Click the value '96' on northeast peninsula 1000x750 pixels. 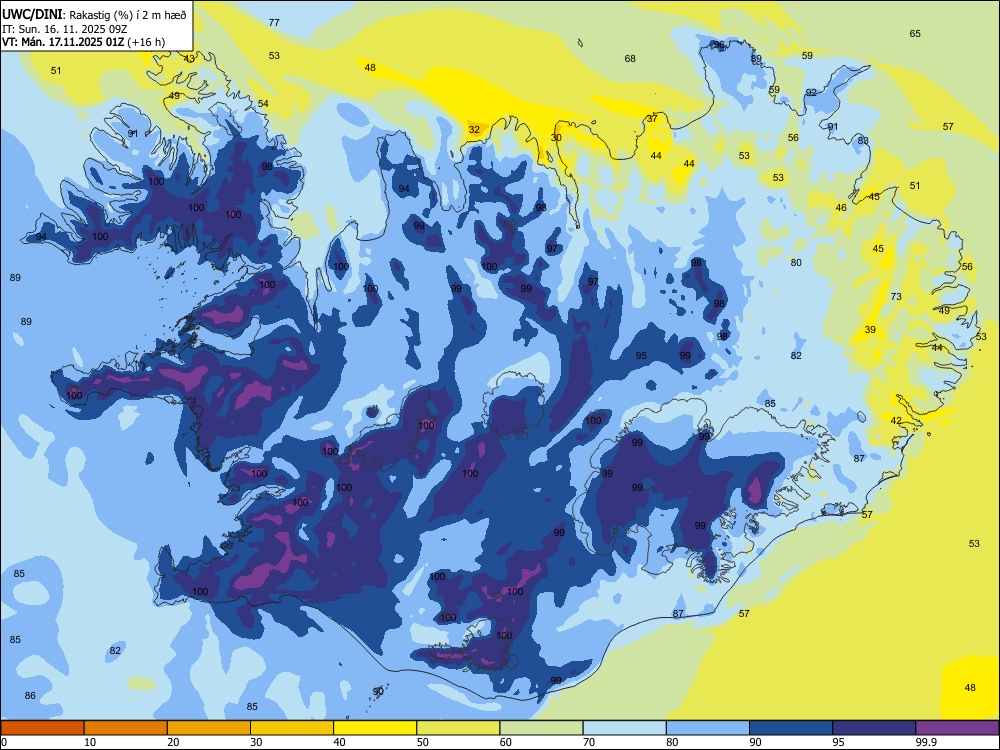[x=719, y=45]
